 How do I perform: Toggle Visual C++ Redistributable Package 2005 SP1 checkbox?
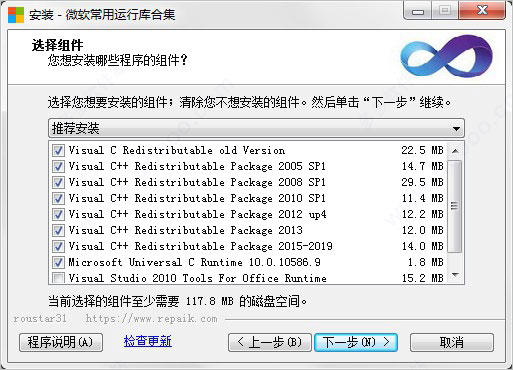tap(58, 166)
